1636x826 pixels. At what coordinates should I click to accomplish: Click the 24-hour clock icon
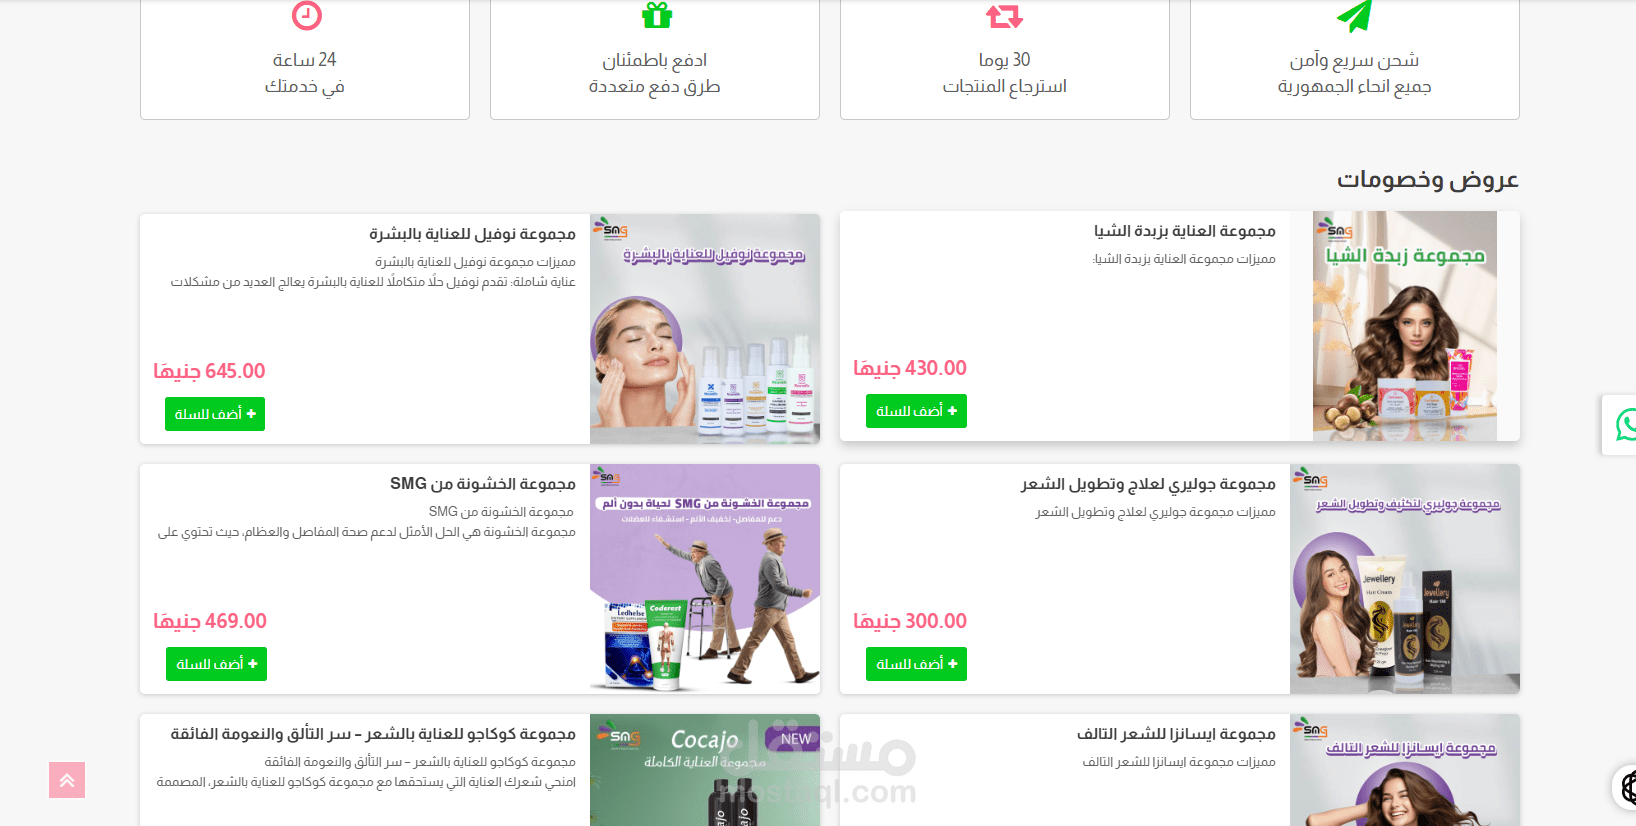[306, 15]
